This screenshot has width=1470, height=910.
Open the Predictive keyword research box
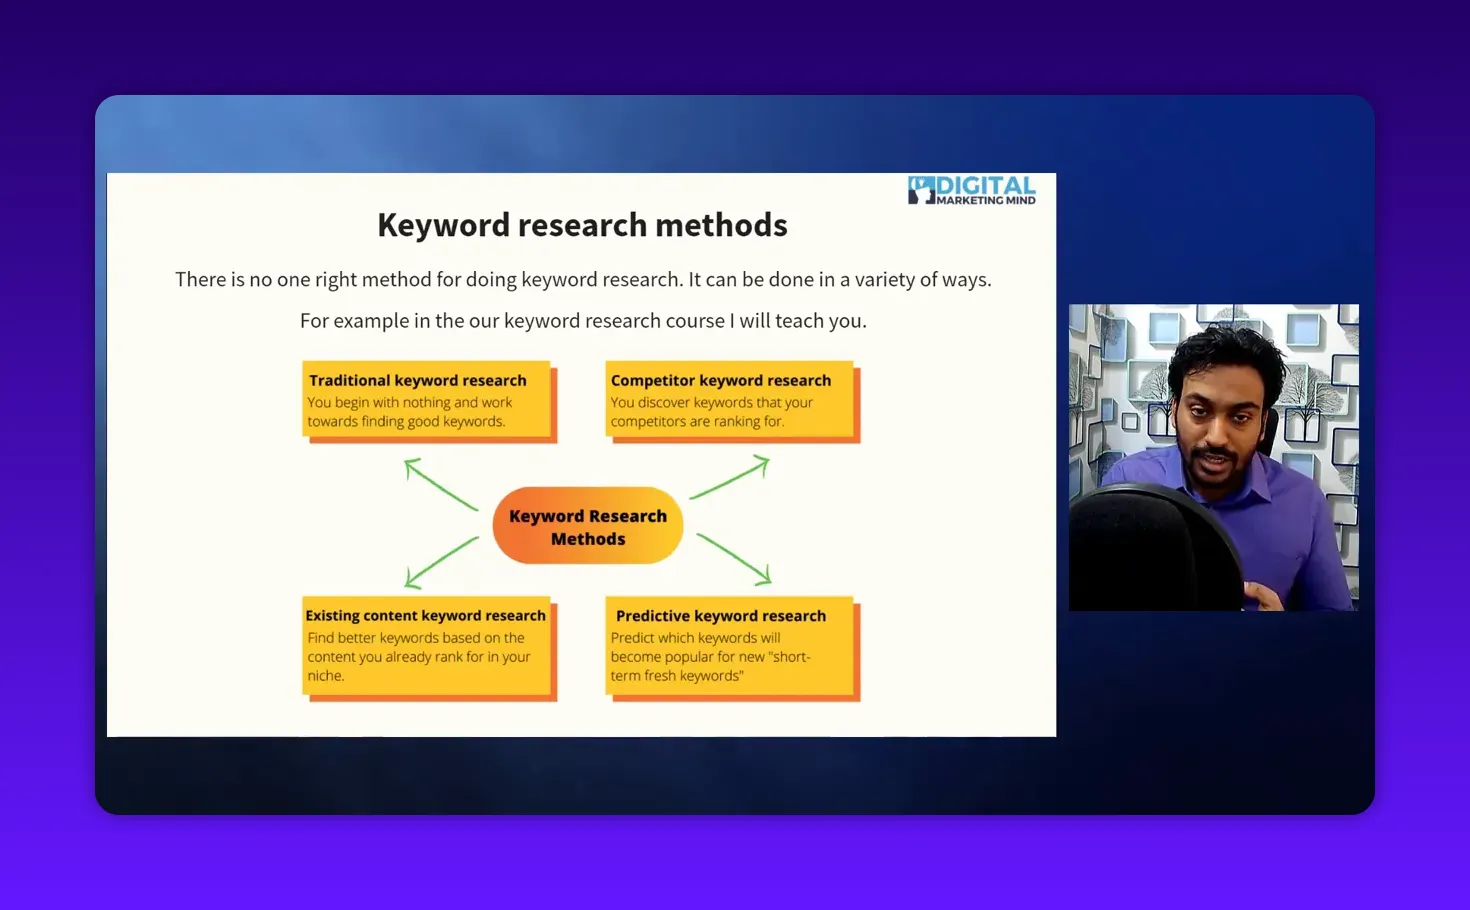coord(730,644)
